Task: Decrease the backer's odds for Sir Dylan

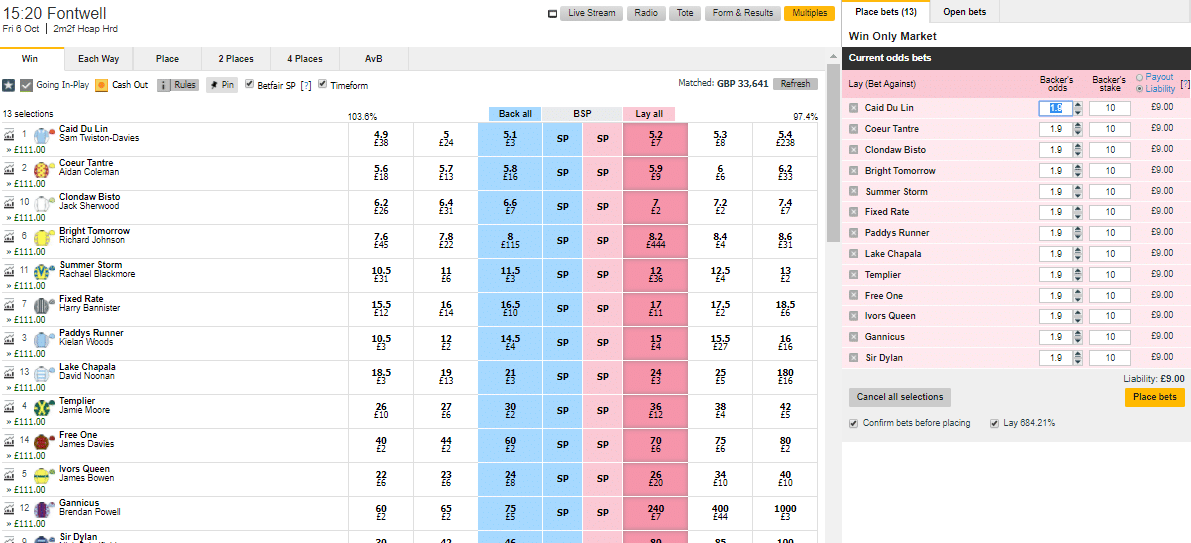Action: click(x=1080, y=361)
